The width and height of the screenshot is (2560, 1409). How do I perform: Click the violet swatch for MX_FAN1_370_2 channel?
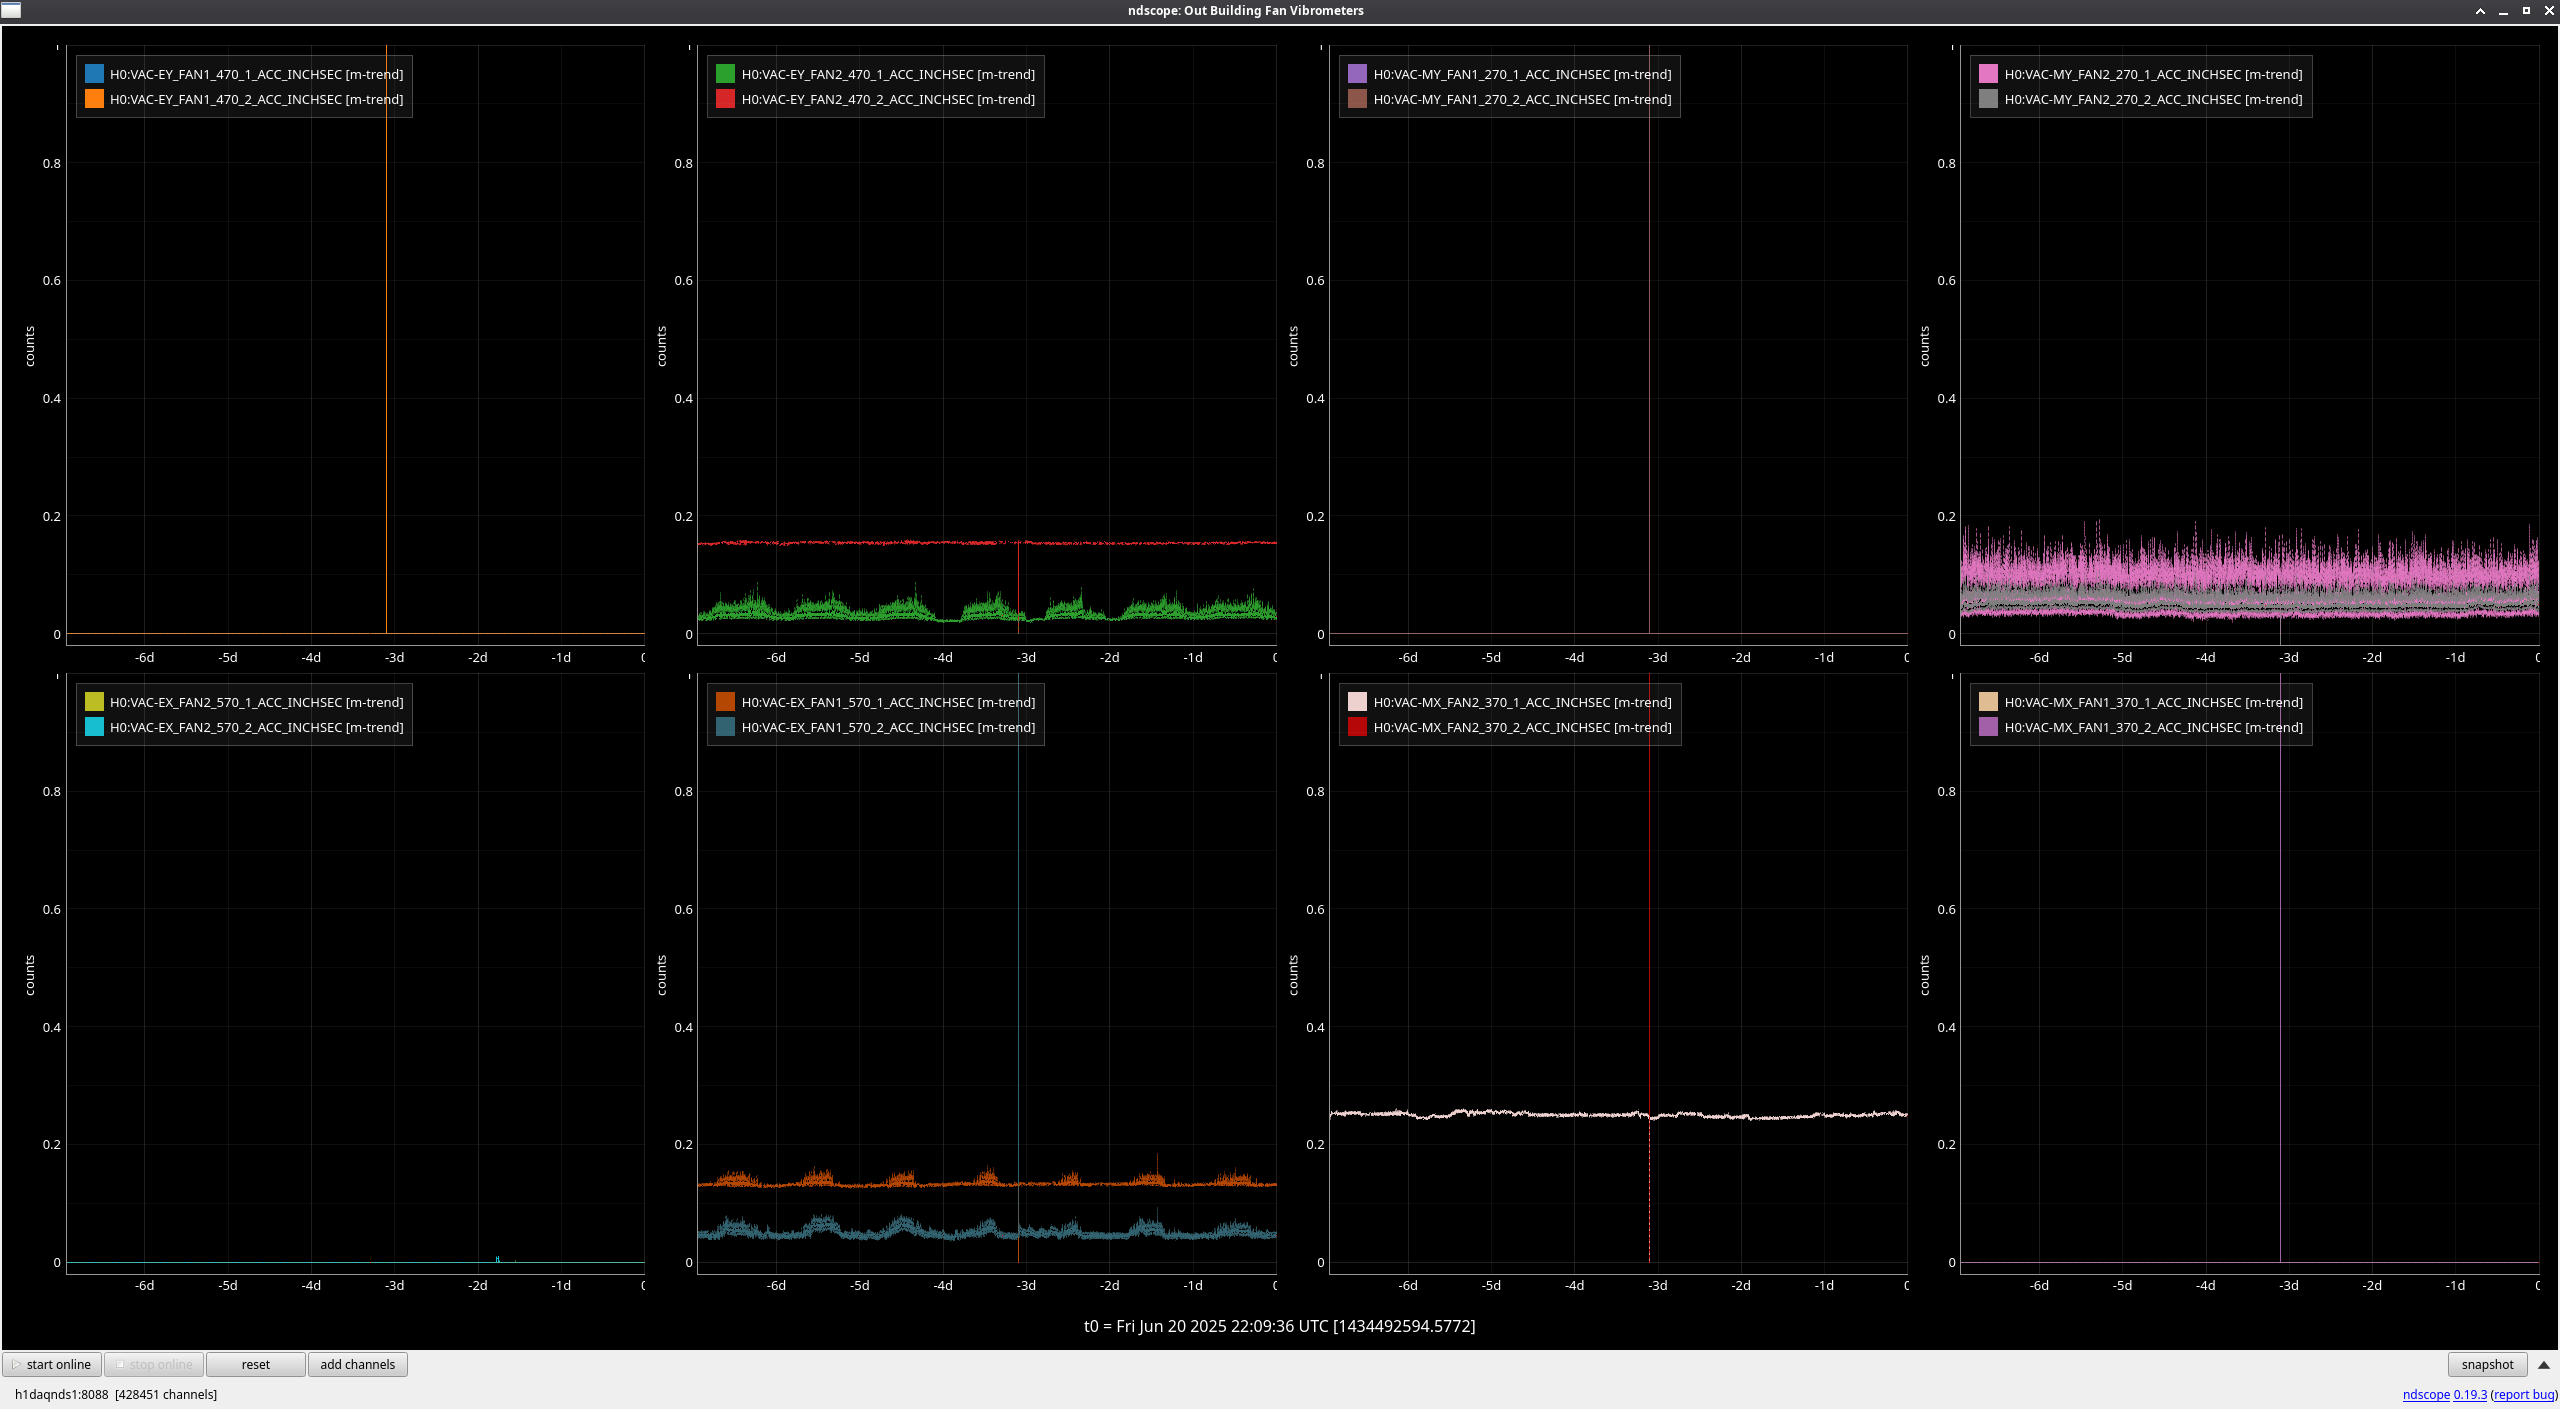[1989, 727]
